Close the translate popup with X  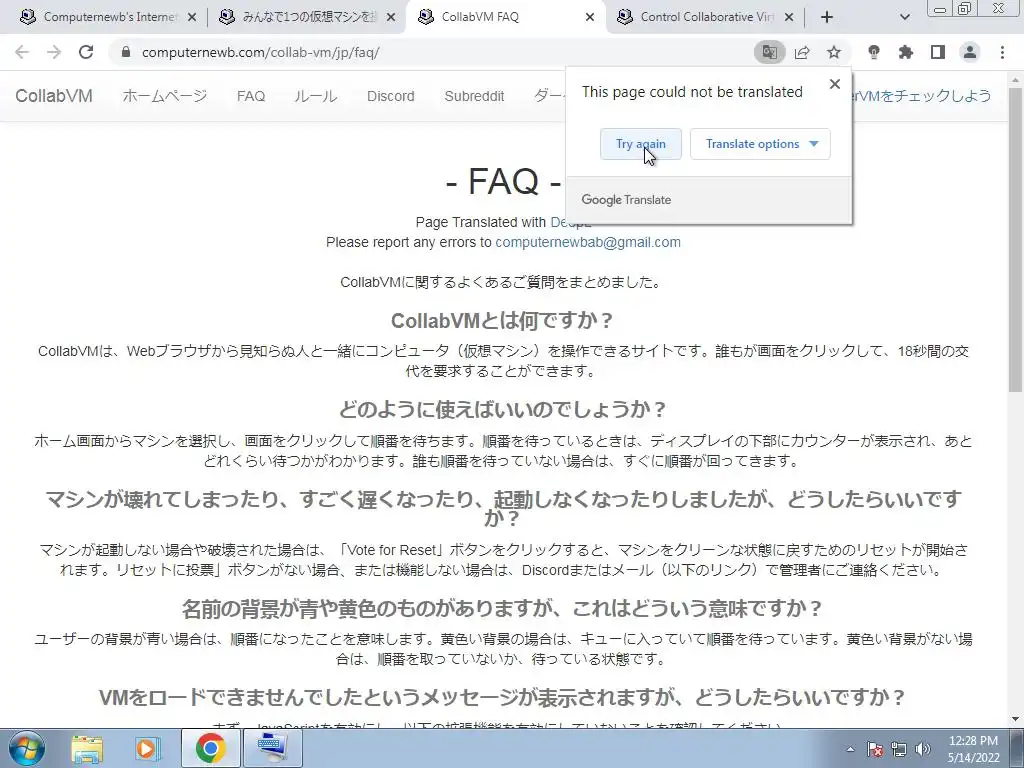click(835, 84)
